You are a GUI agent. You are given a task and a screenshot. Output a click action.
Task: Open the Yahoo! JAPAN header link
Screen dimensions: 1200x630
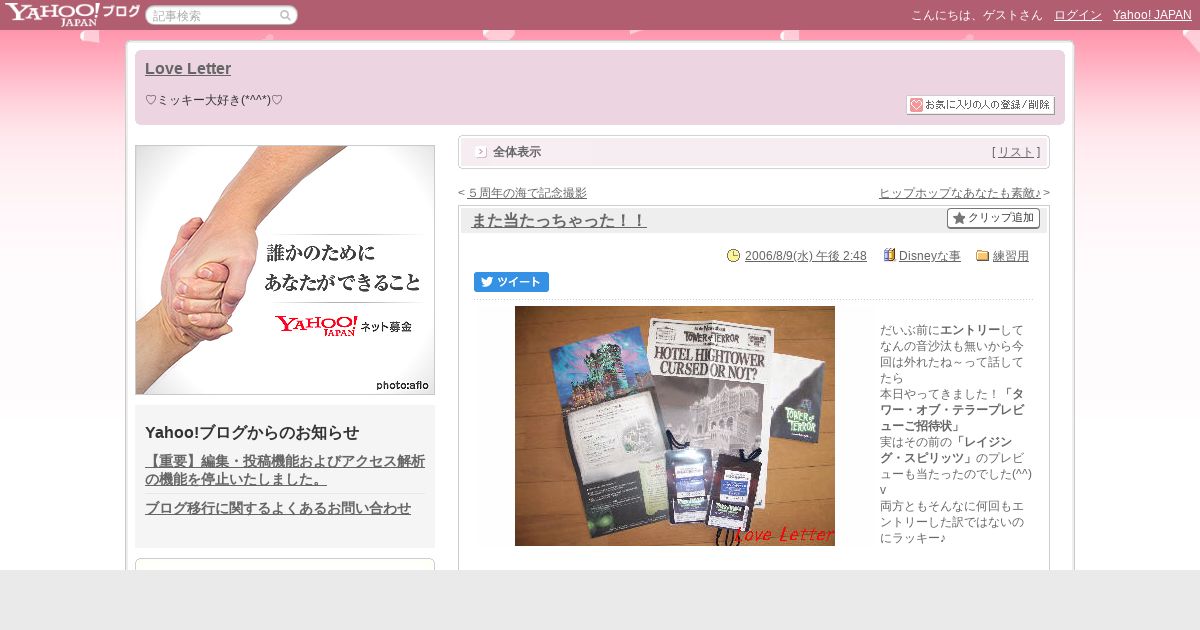coord(1152,15)
